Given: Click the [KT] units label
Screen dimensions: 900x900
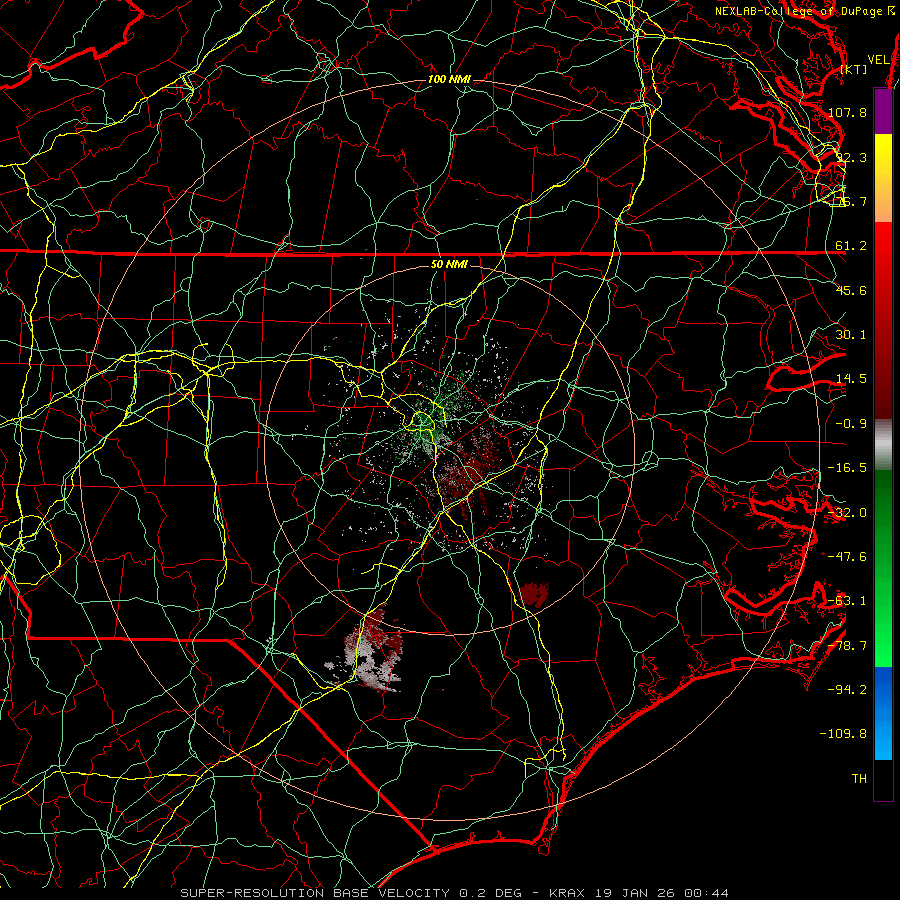Looking at the screenshot, I should (x=854, y=69).
